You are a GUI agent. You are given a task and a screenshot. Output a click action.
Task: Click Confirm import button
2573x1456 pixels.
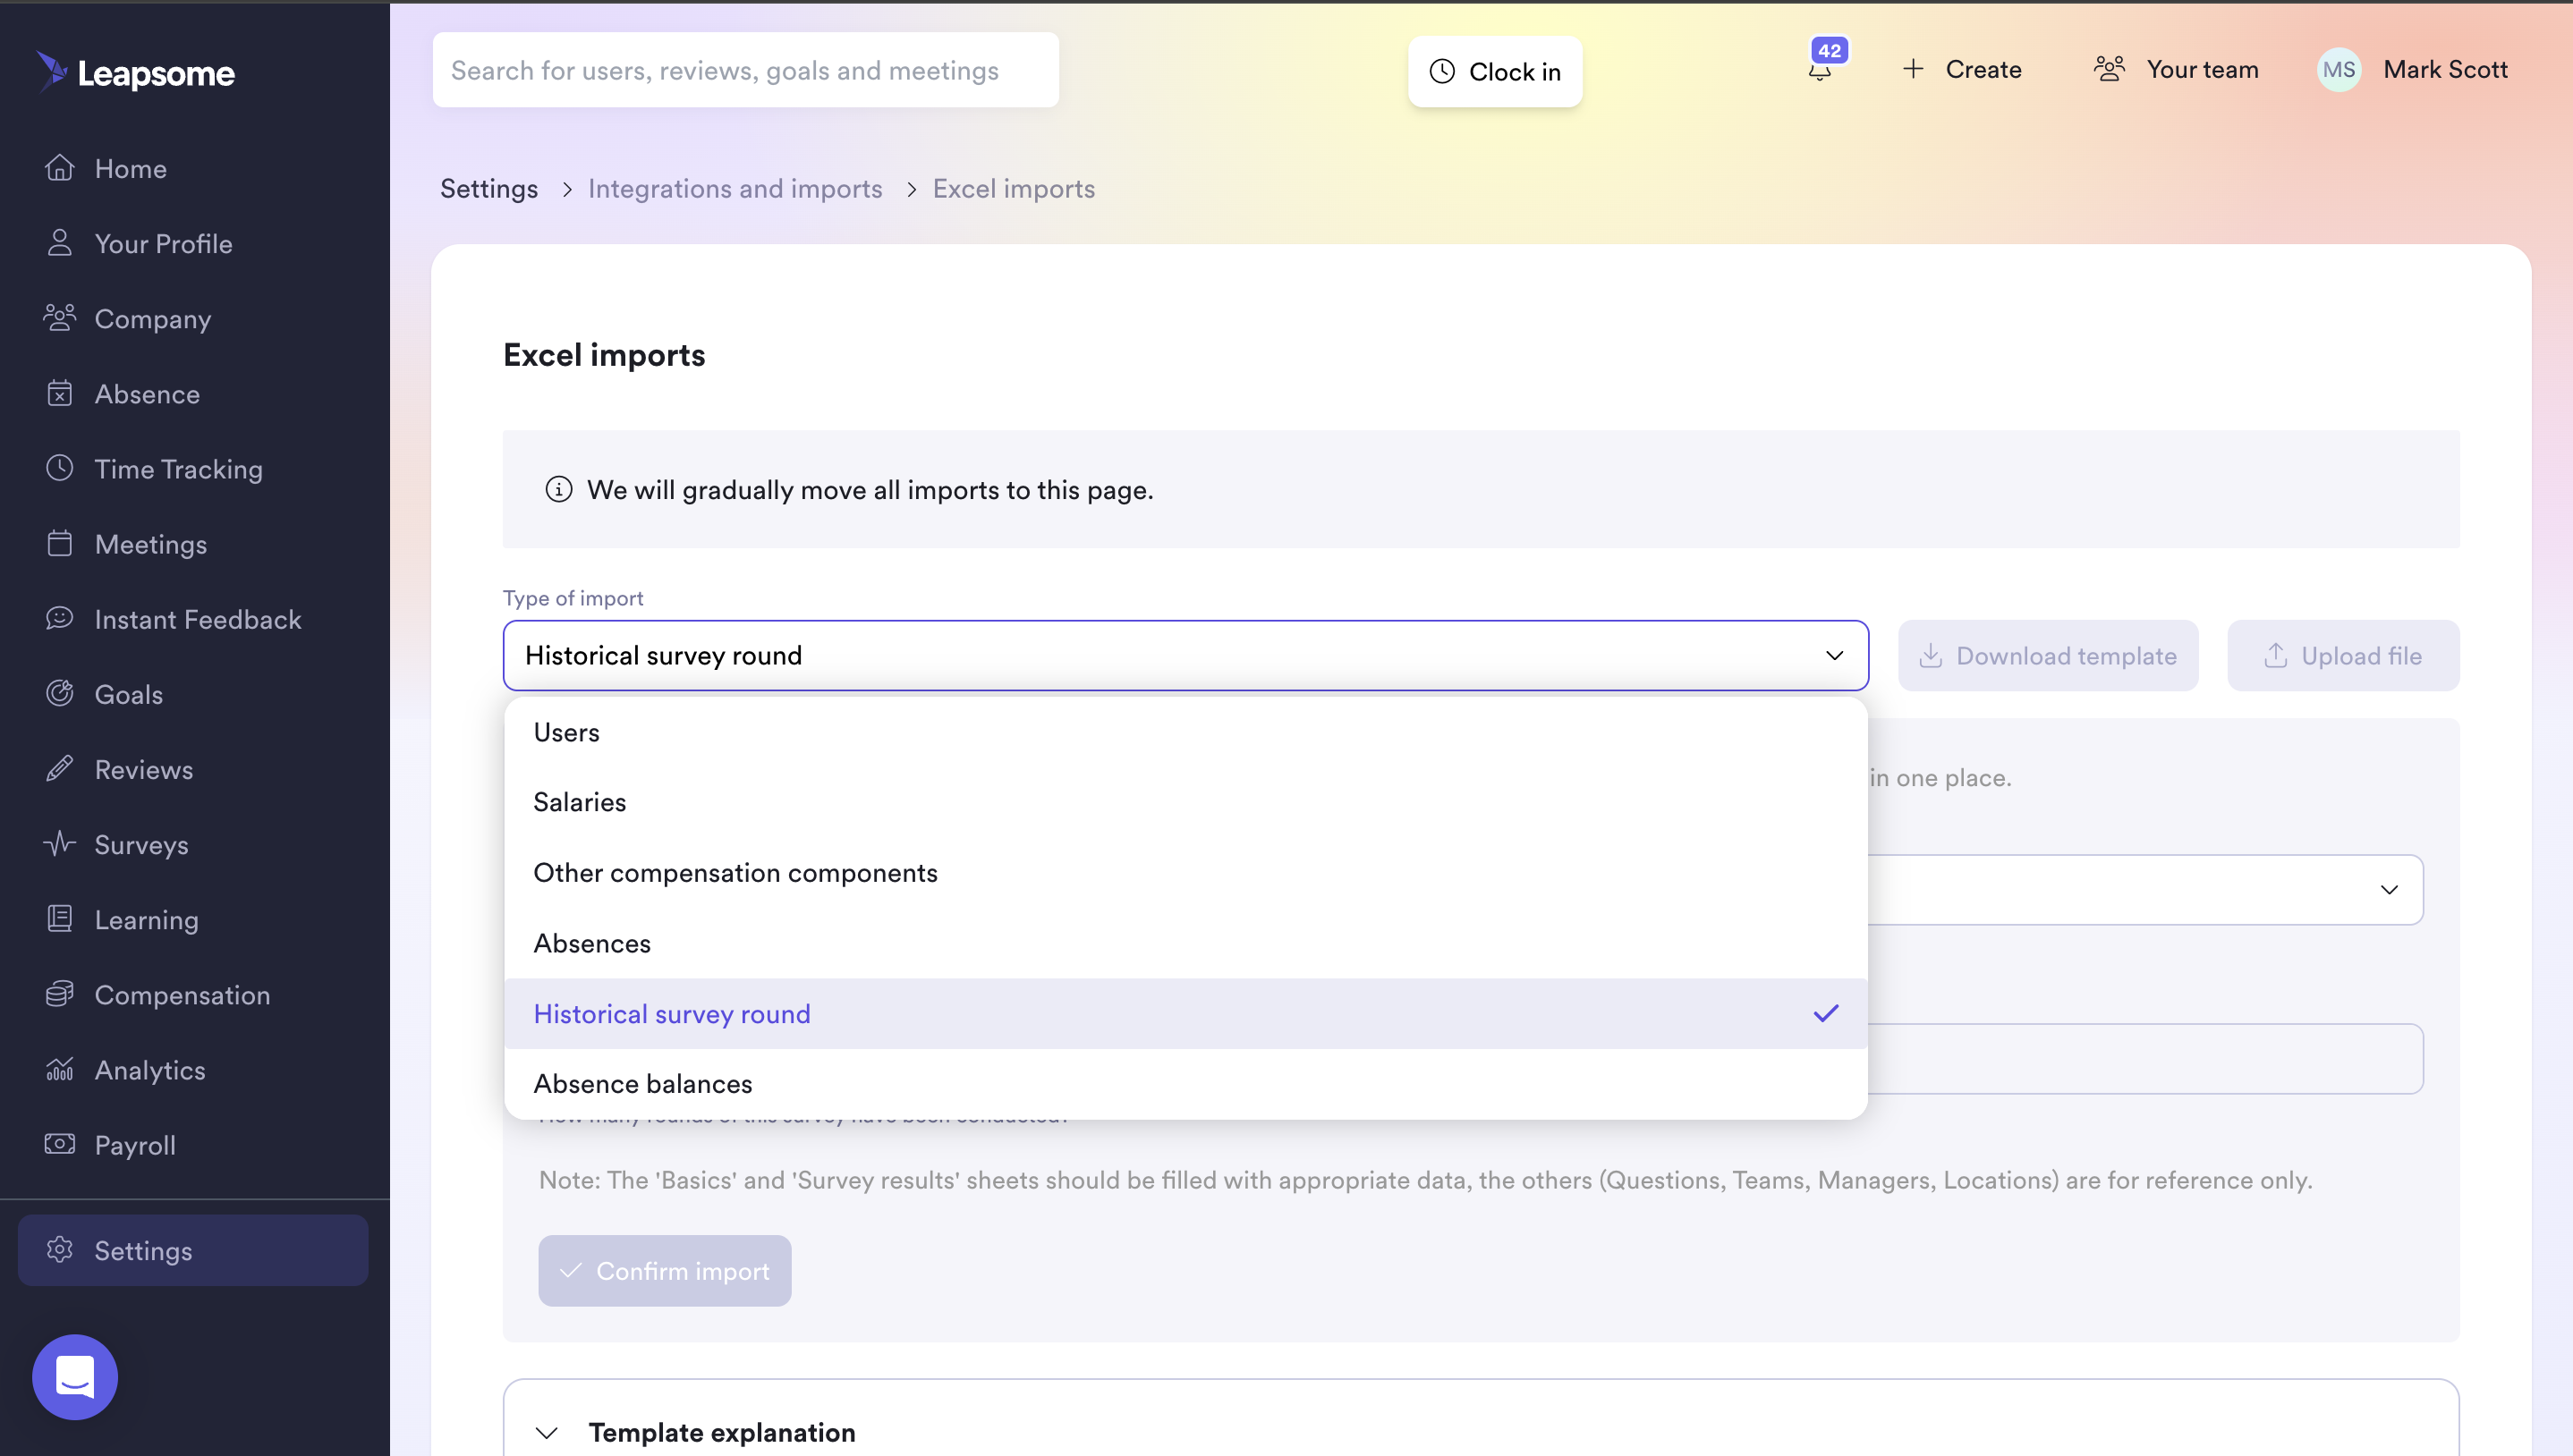coord(665,1271)
